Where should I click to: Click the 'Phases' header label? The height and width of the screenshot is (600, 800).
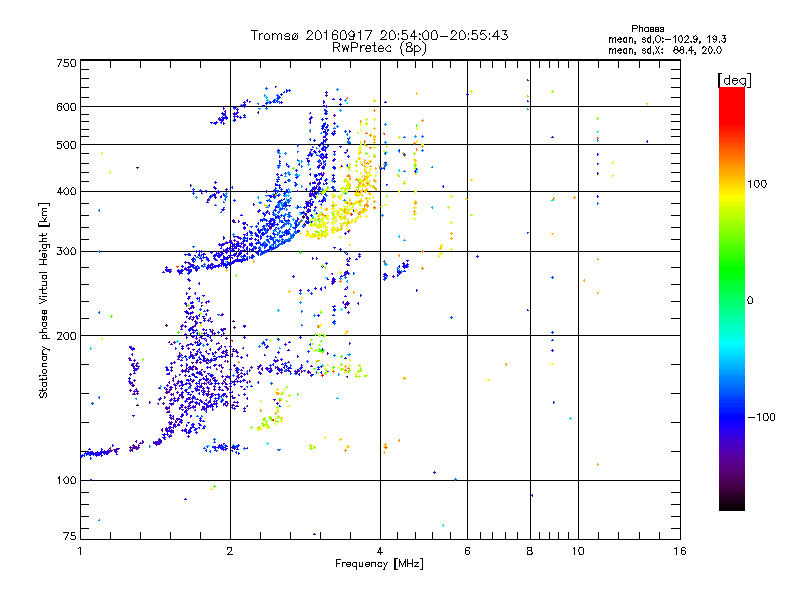point(647,29)
